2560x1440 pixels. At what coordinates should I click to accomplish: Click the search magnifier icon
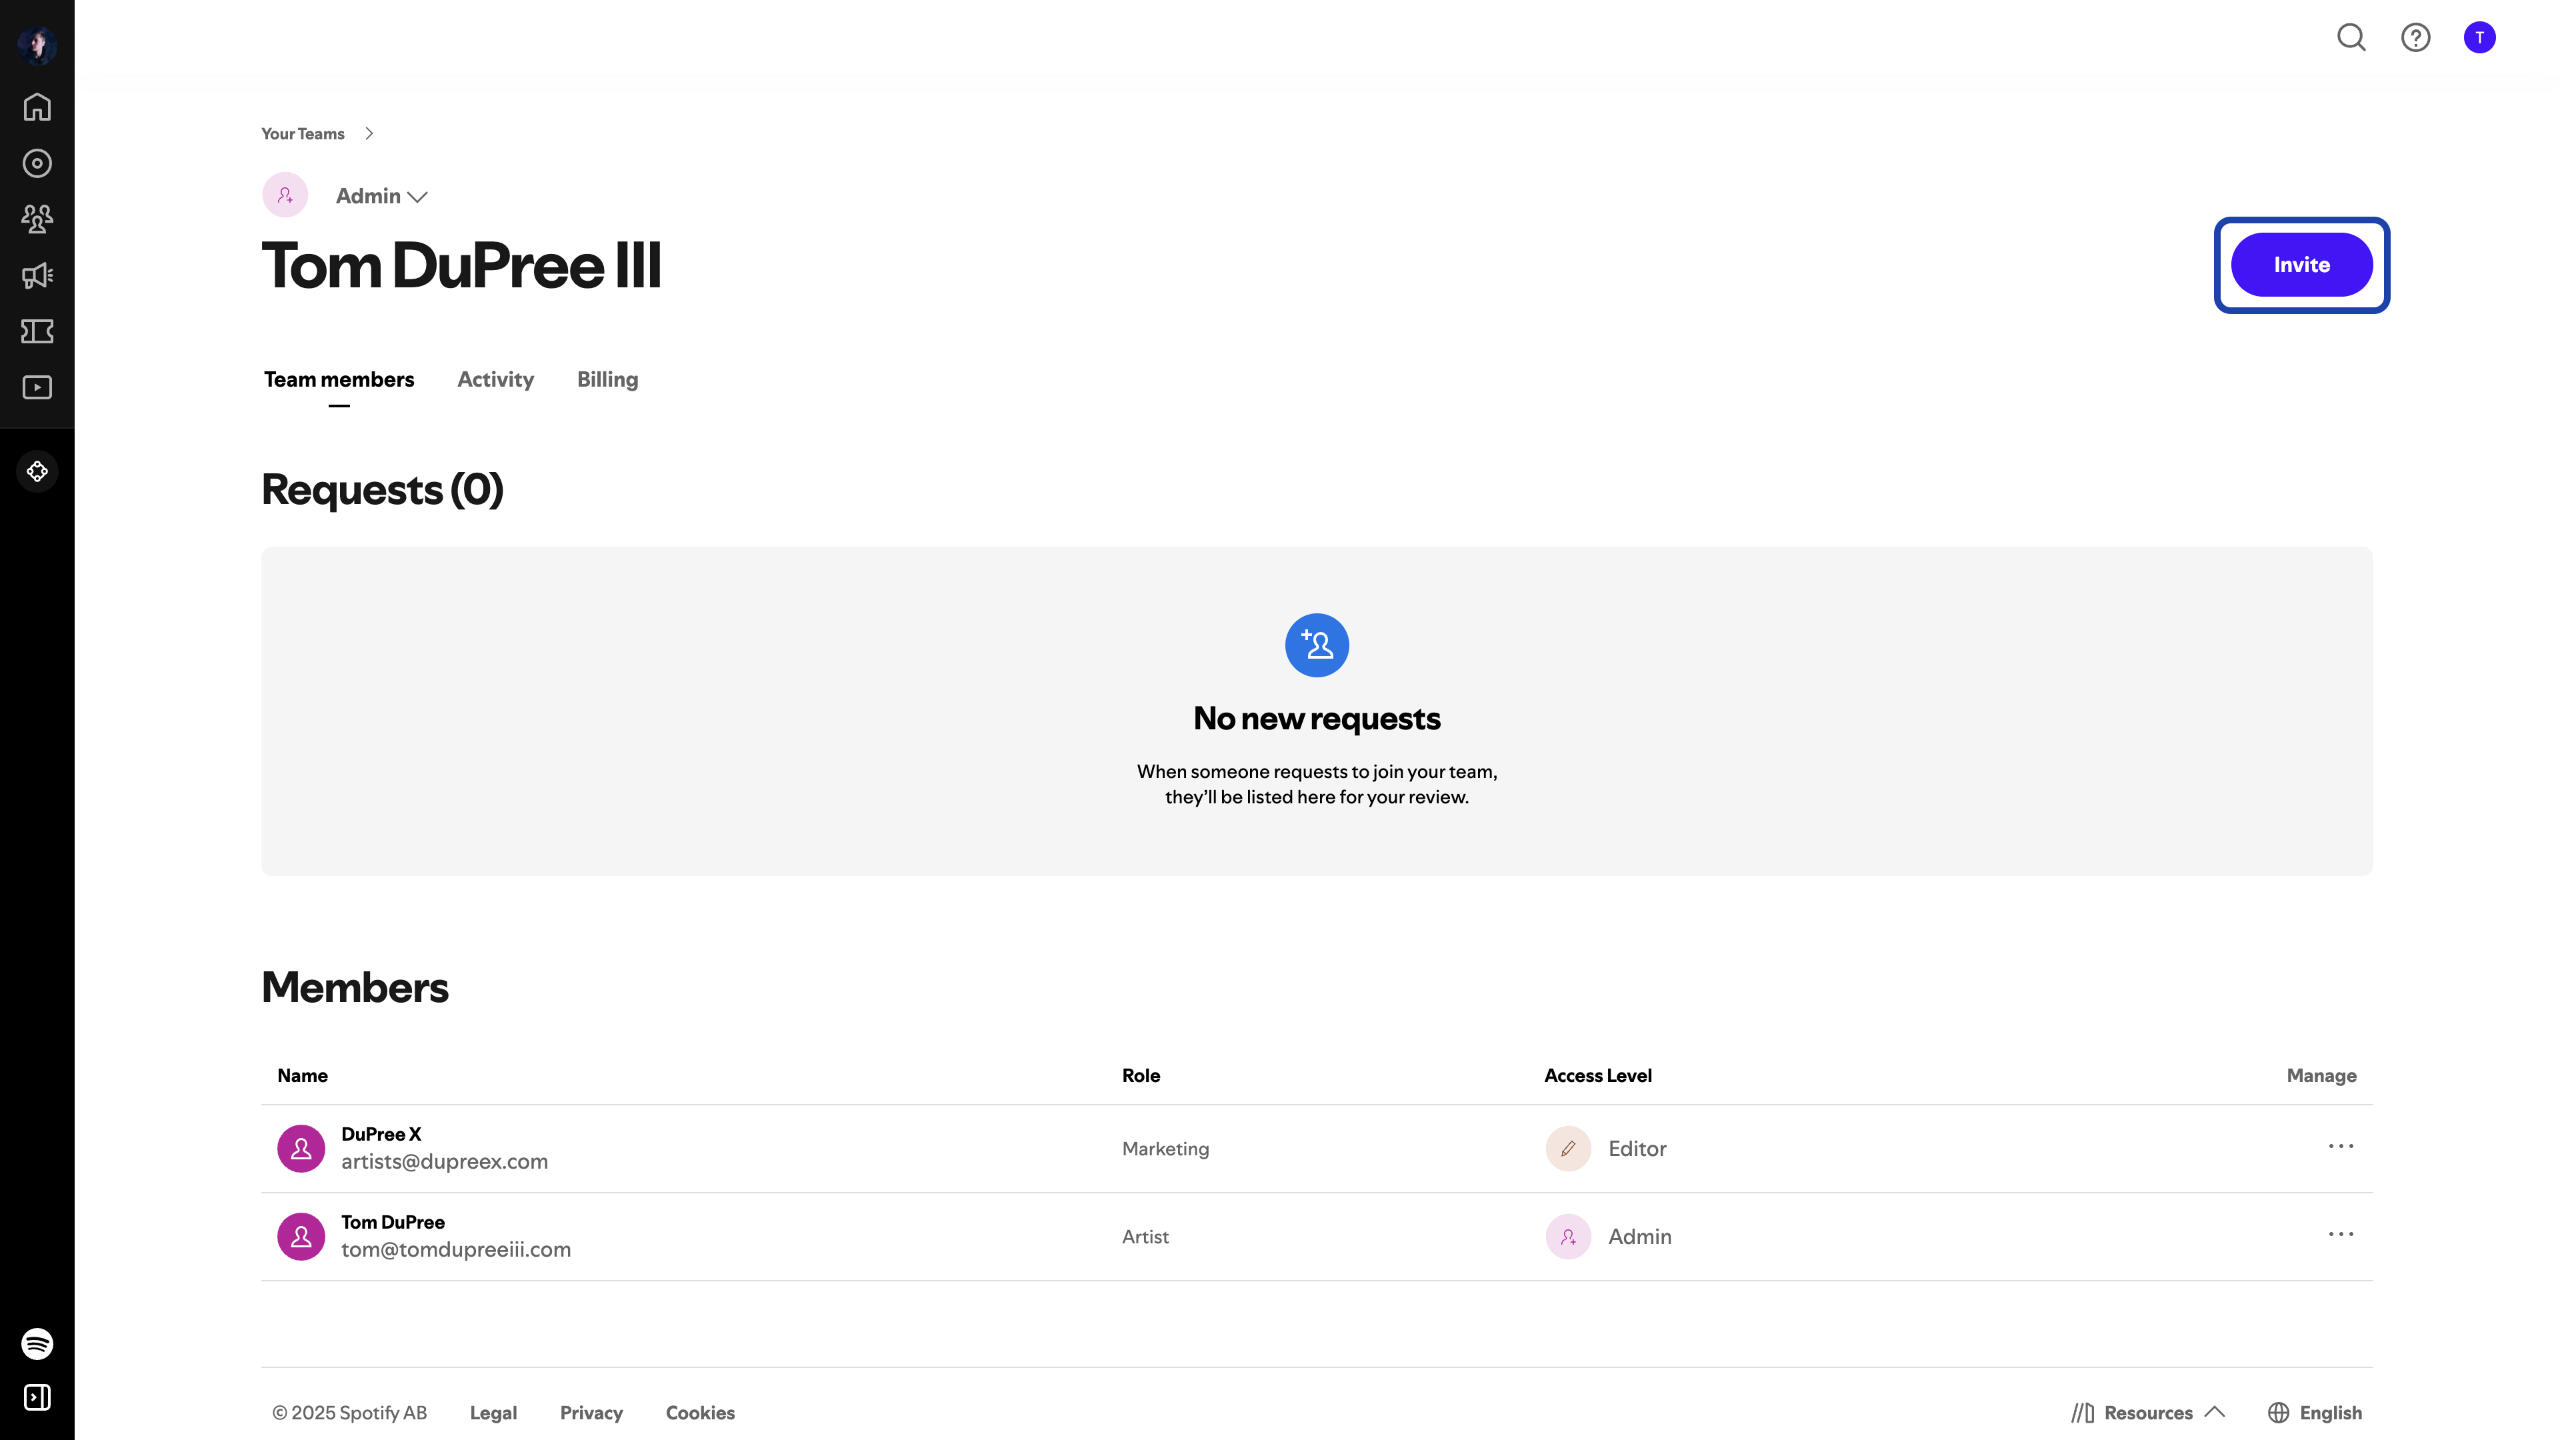[2351, 38]
